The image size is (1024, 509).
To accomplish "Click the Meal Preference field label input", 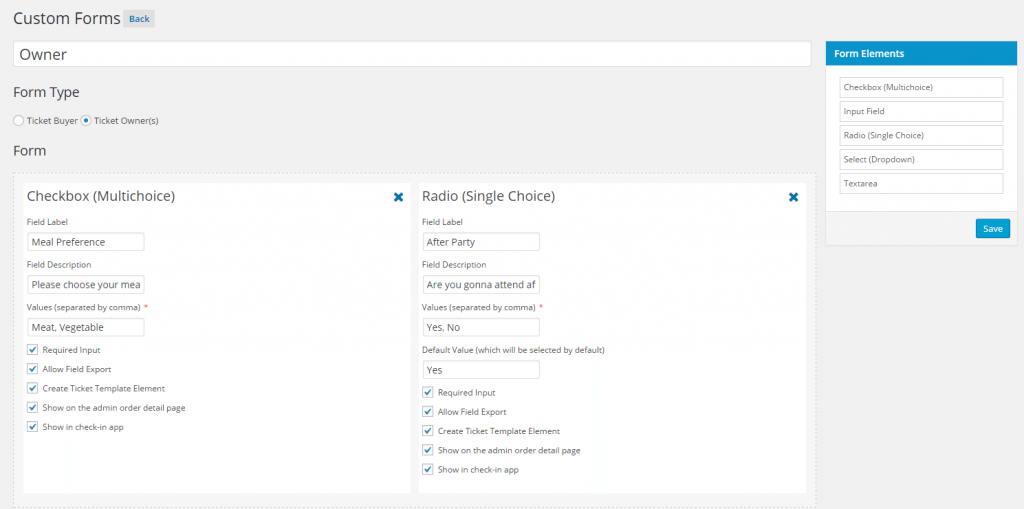I will pos(86,242).
